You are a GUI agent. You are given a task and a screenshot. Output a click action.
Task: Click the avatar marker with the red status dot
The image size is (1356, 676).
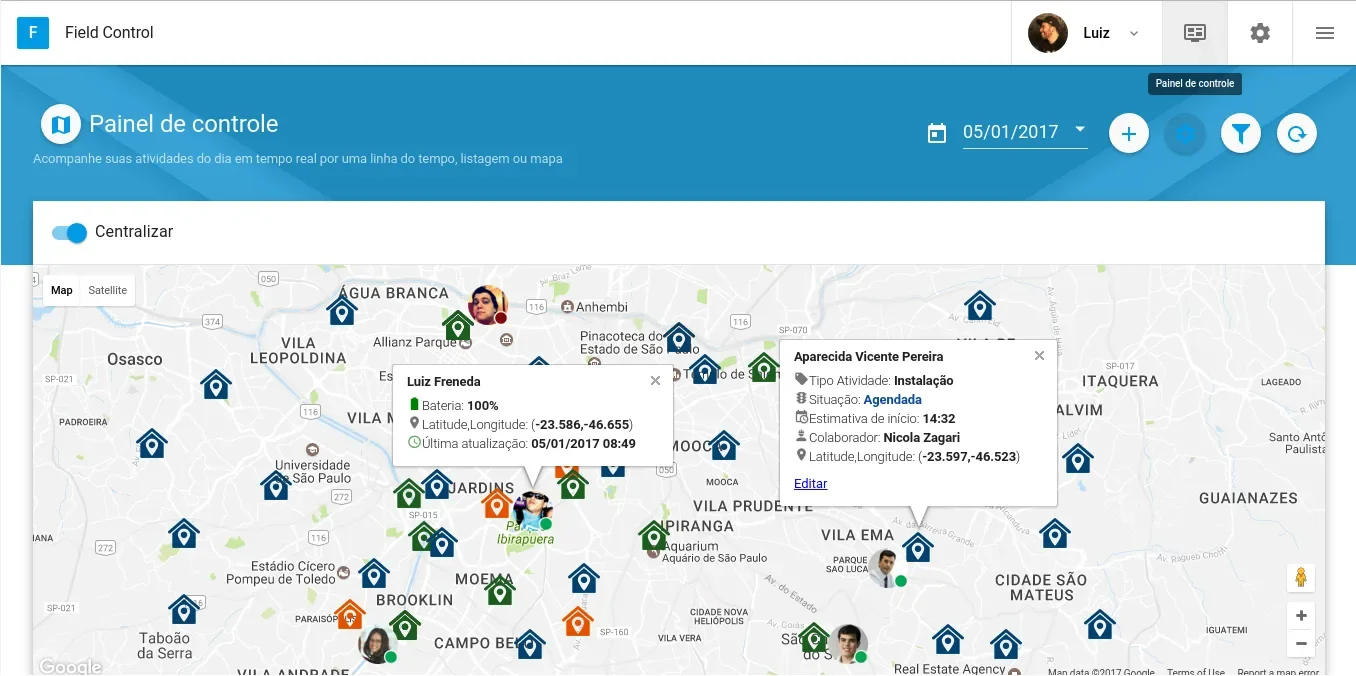[x=488, y=305]
